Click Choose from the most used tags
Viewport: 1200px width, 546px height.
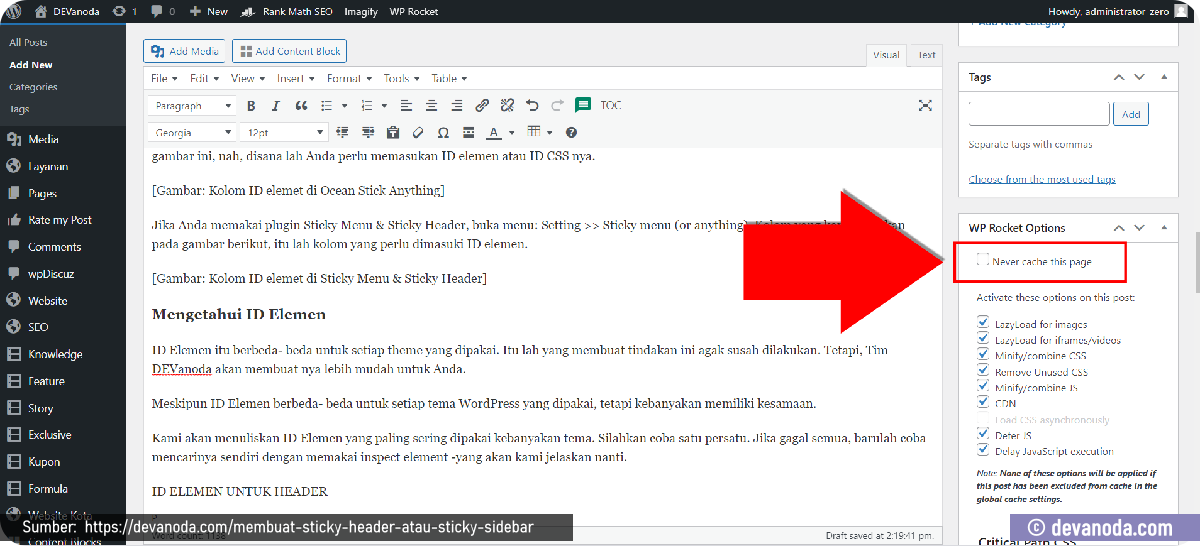[1042, 179]
